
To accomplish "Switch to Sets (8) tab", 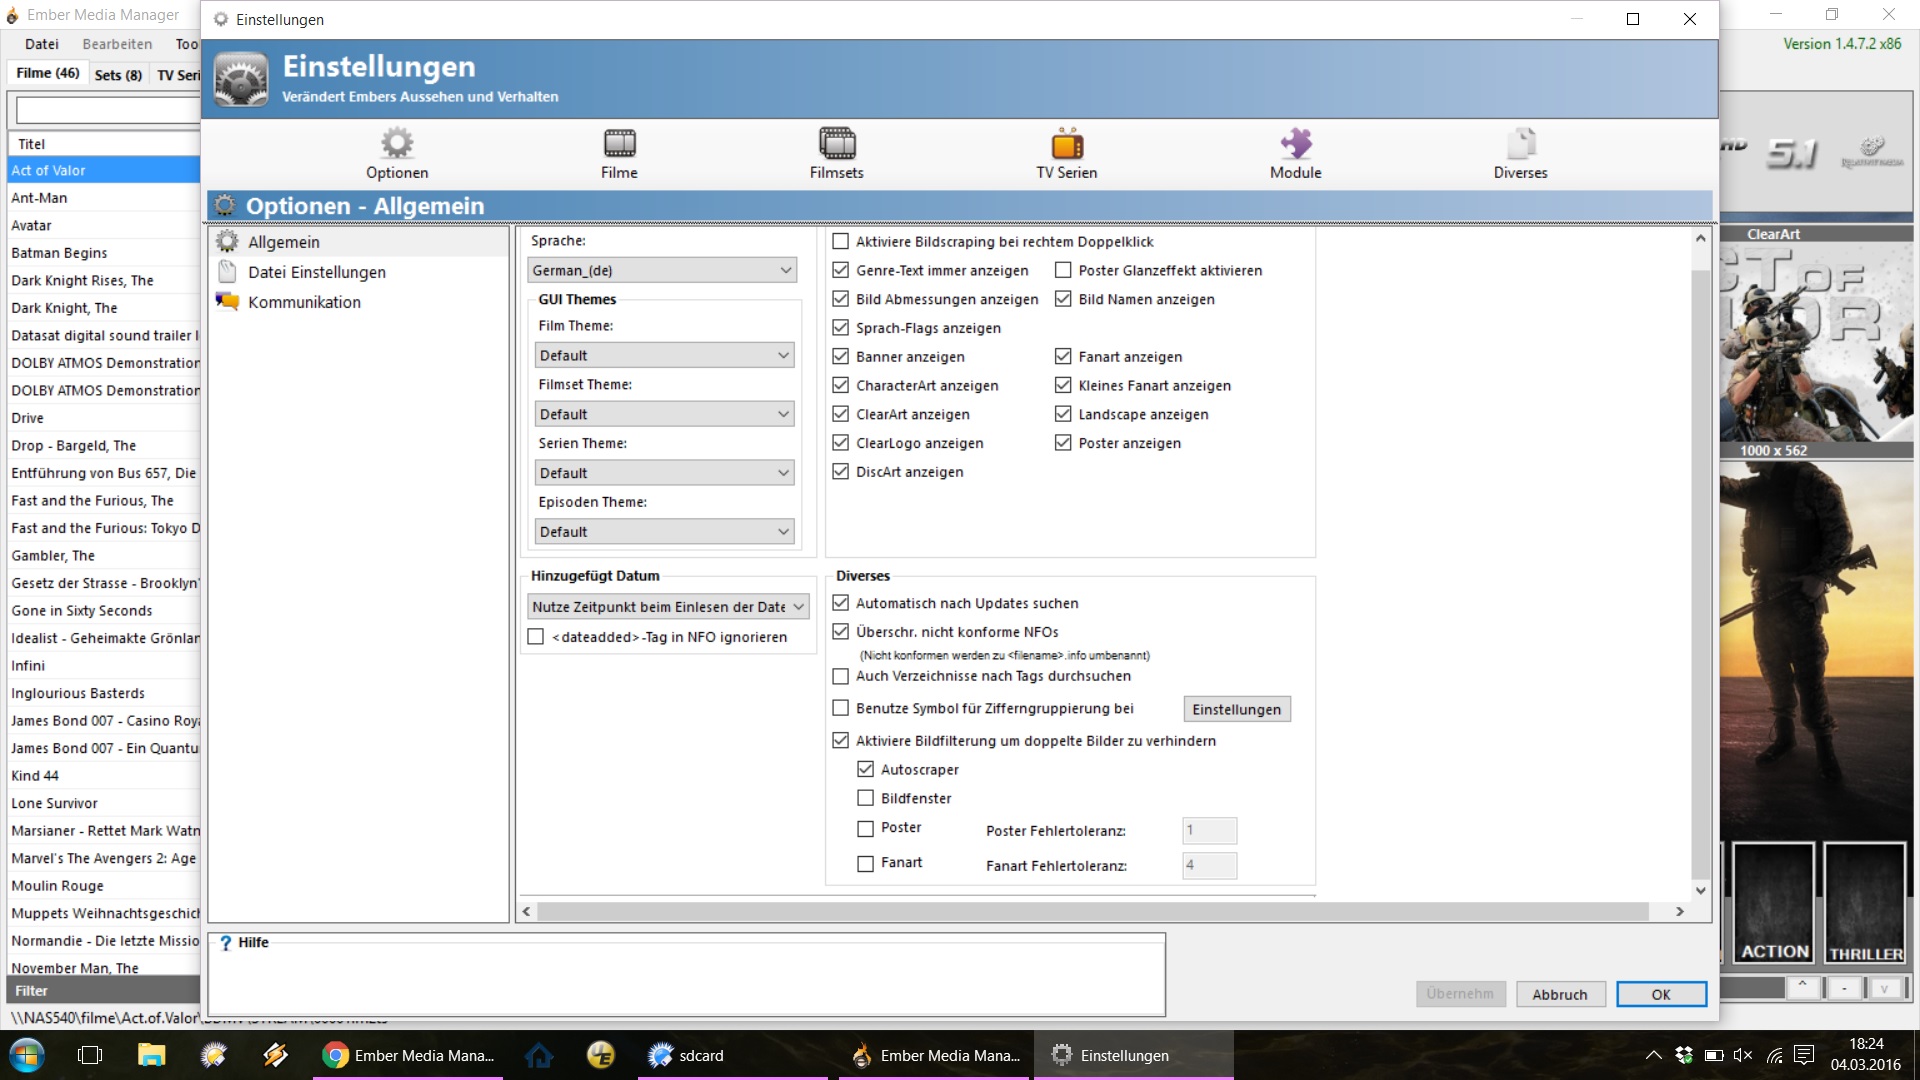I will [118, 75].
